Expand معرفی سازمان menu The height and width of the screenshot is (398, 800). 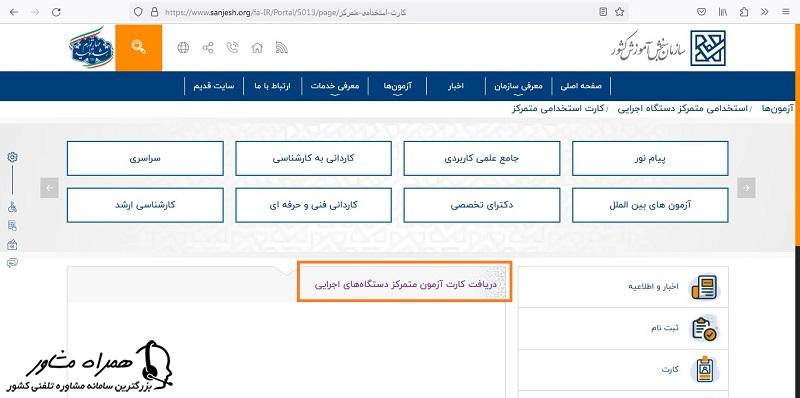pos(518,86)
